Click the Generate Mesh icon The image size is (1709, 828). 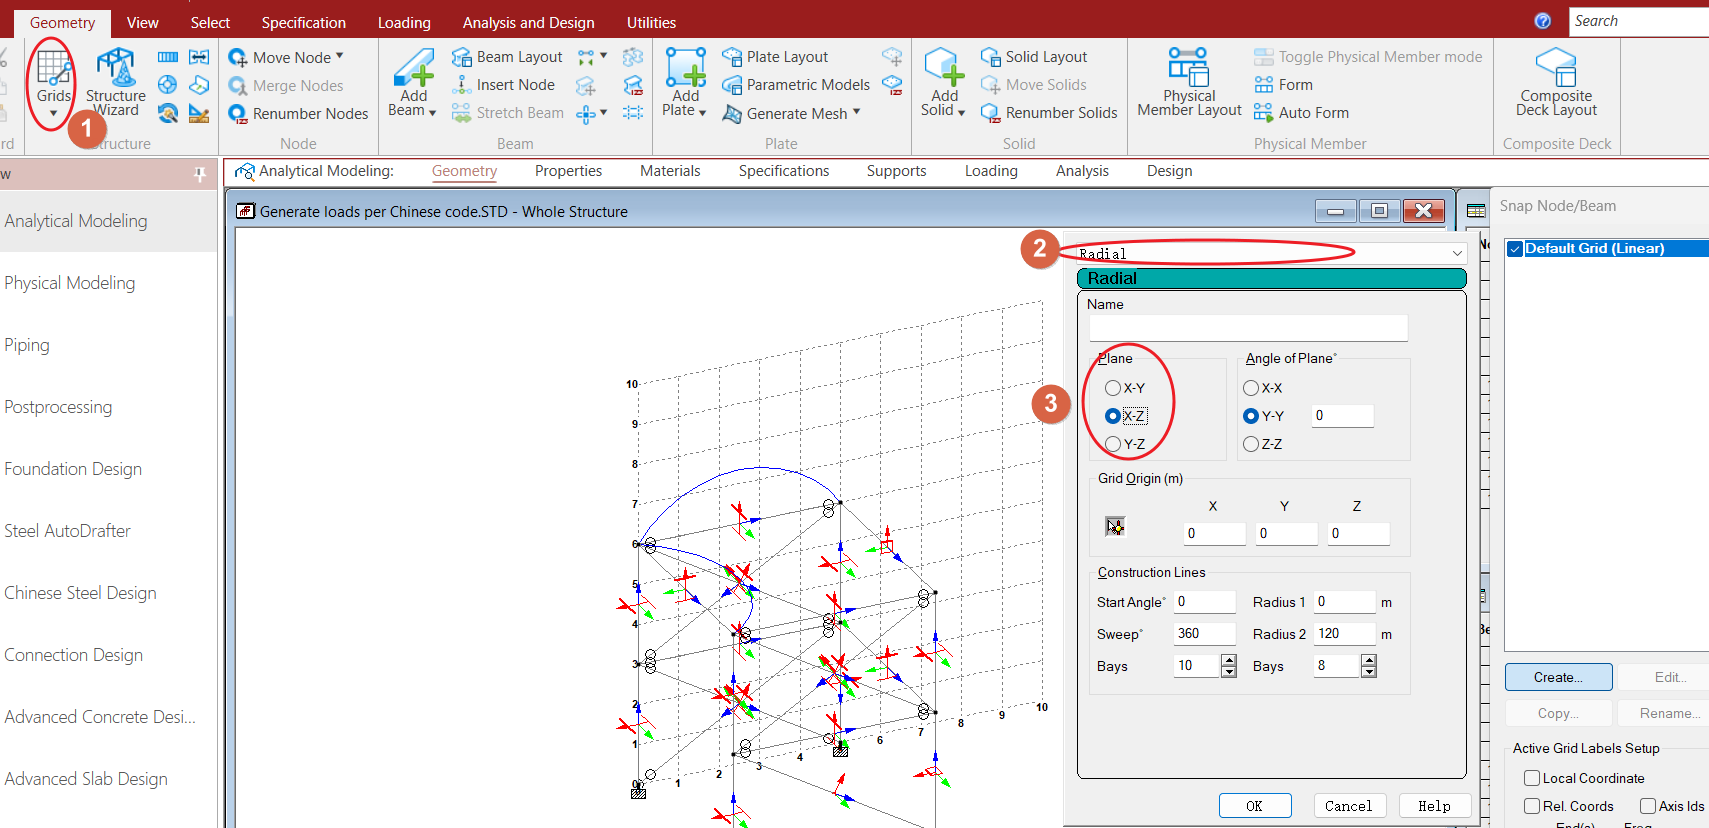click(x=732, y=114)
